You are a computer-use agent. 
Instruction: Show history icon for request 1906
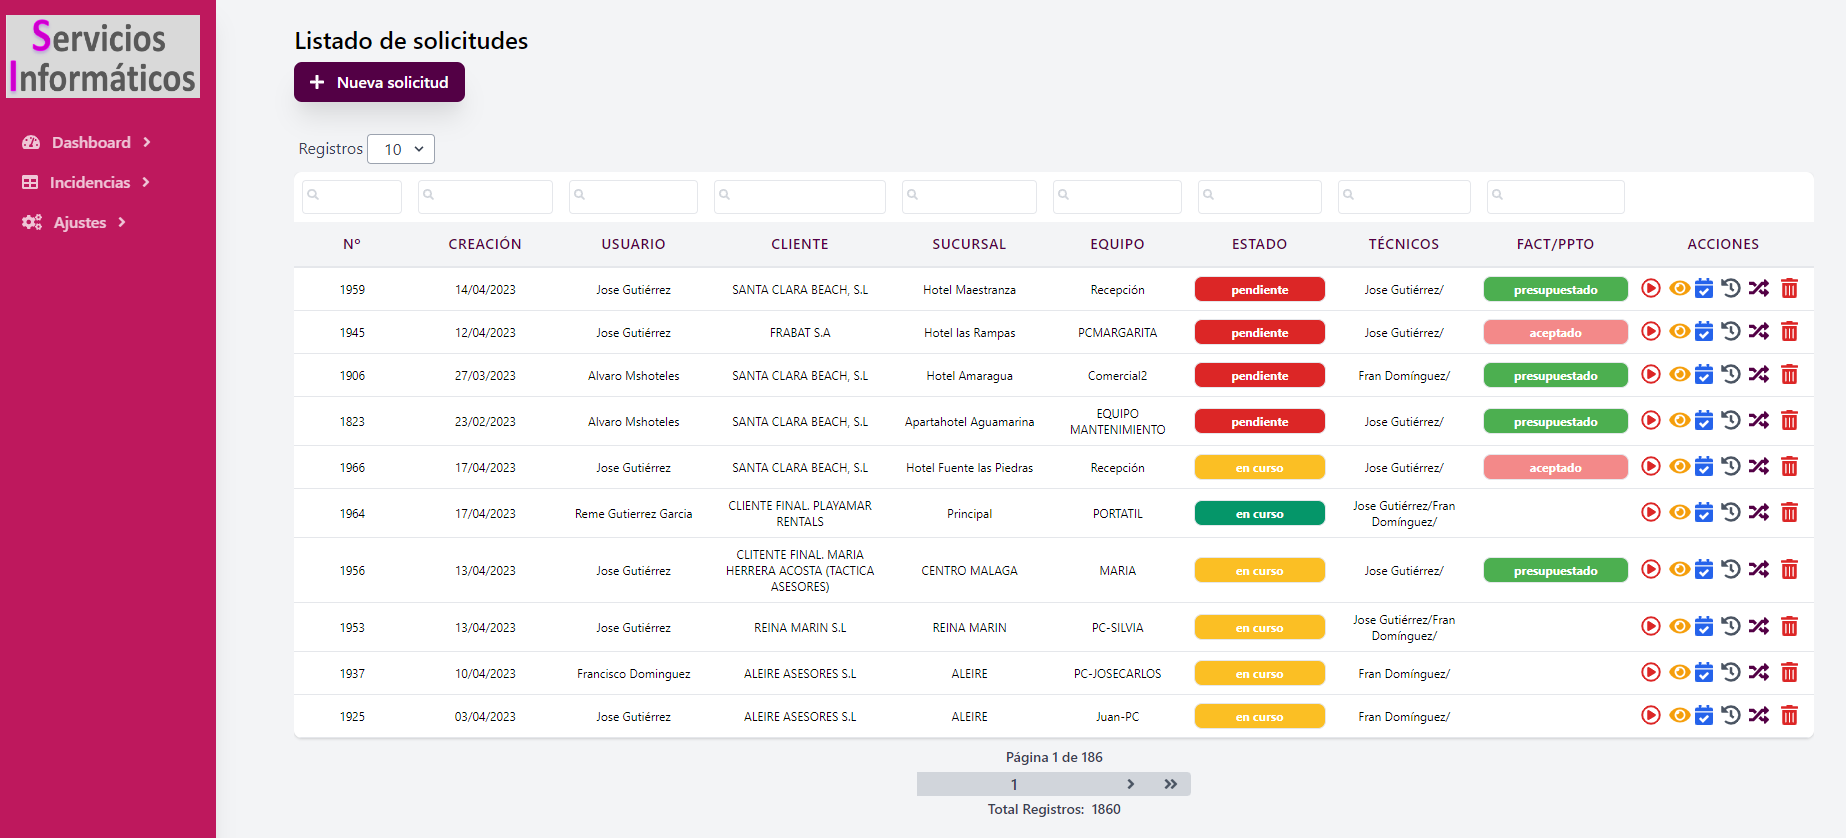[x=1731, y=375]
